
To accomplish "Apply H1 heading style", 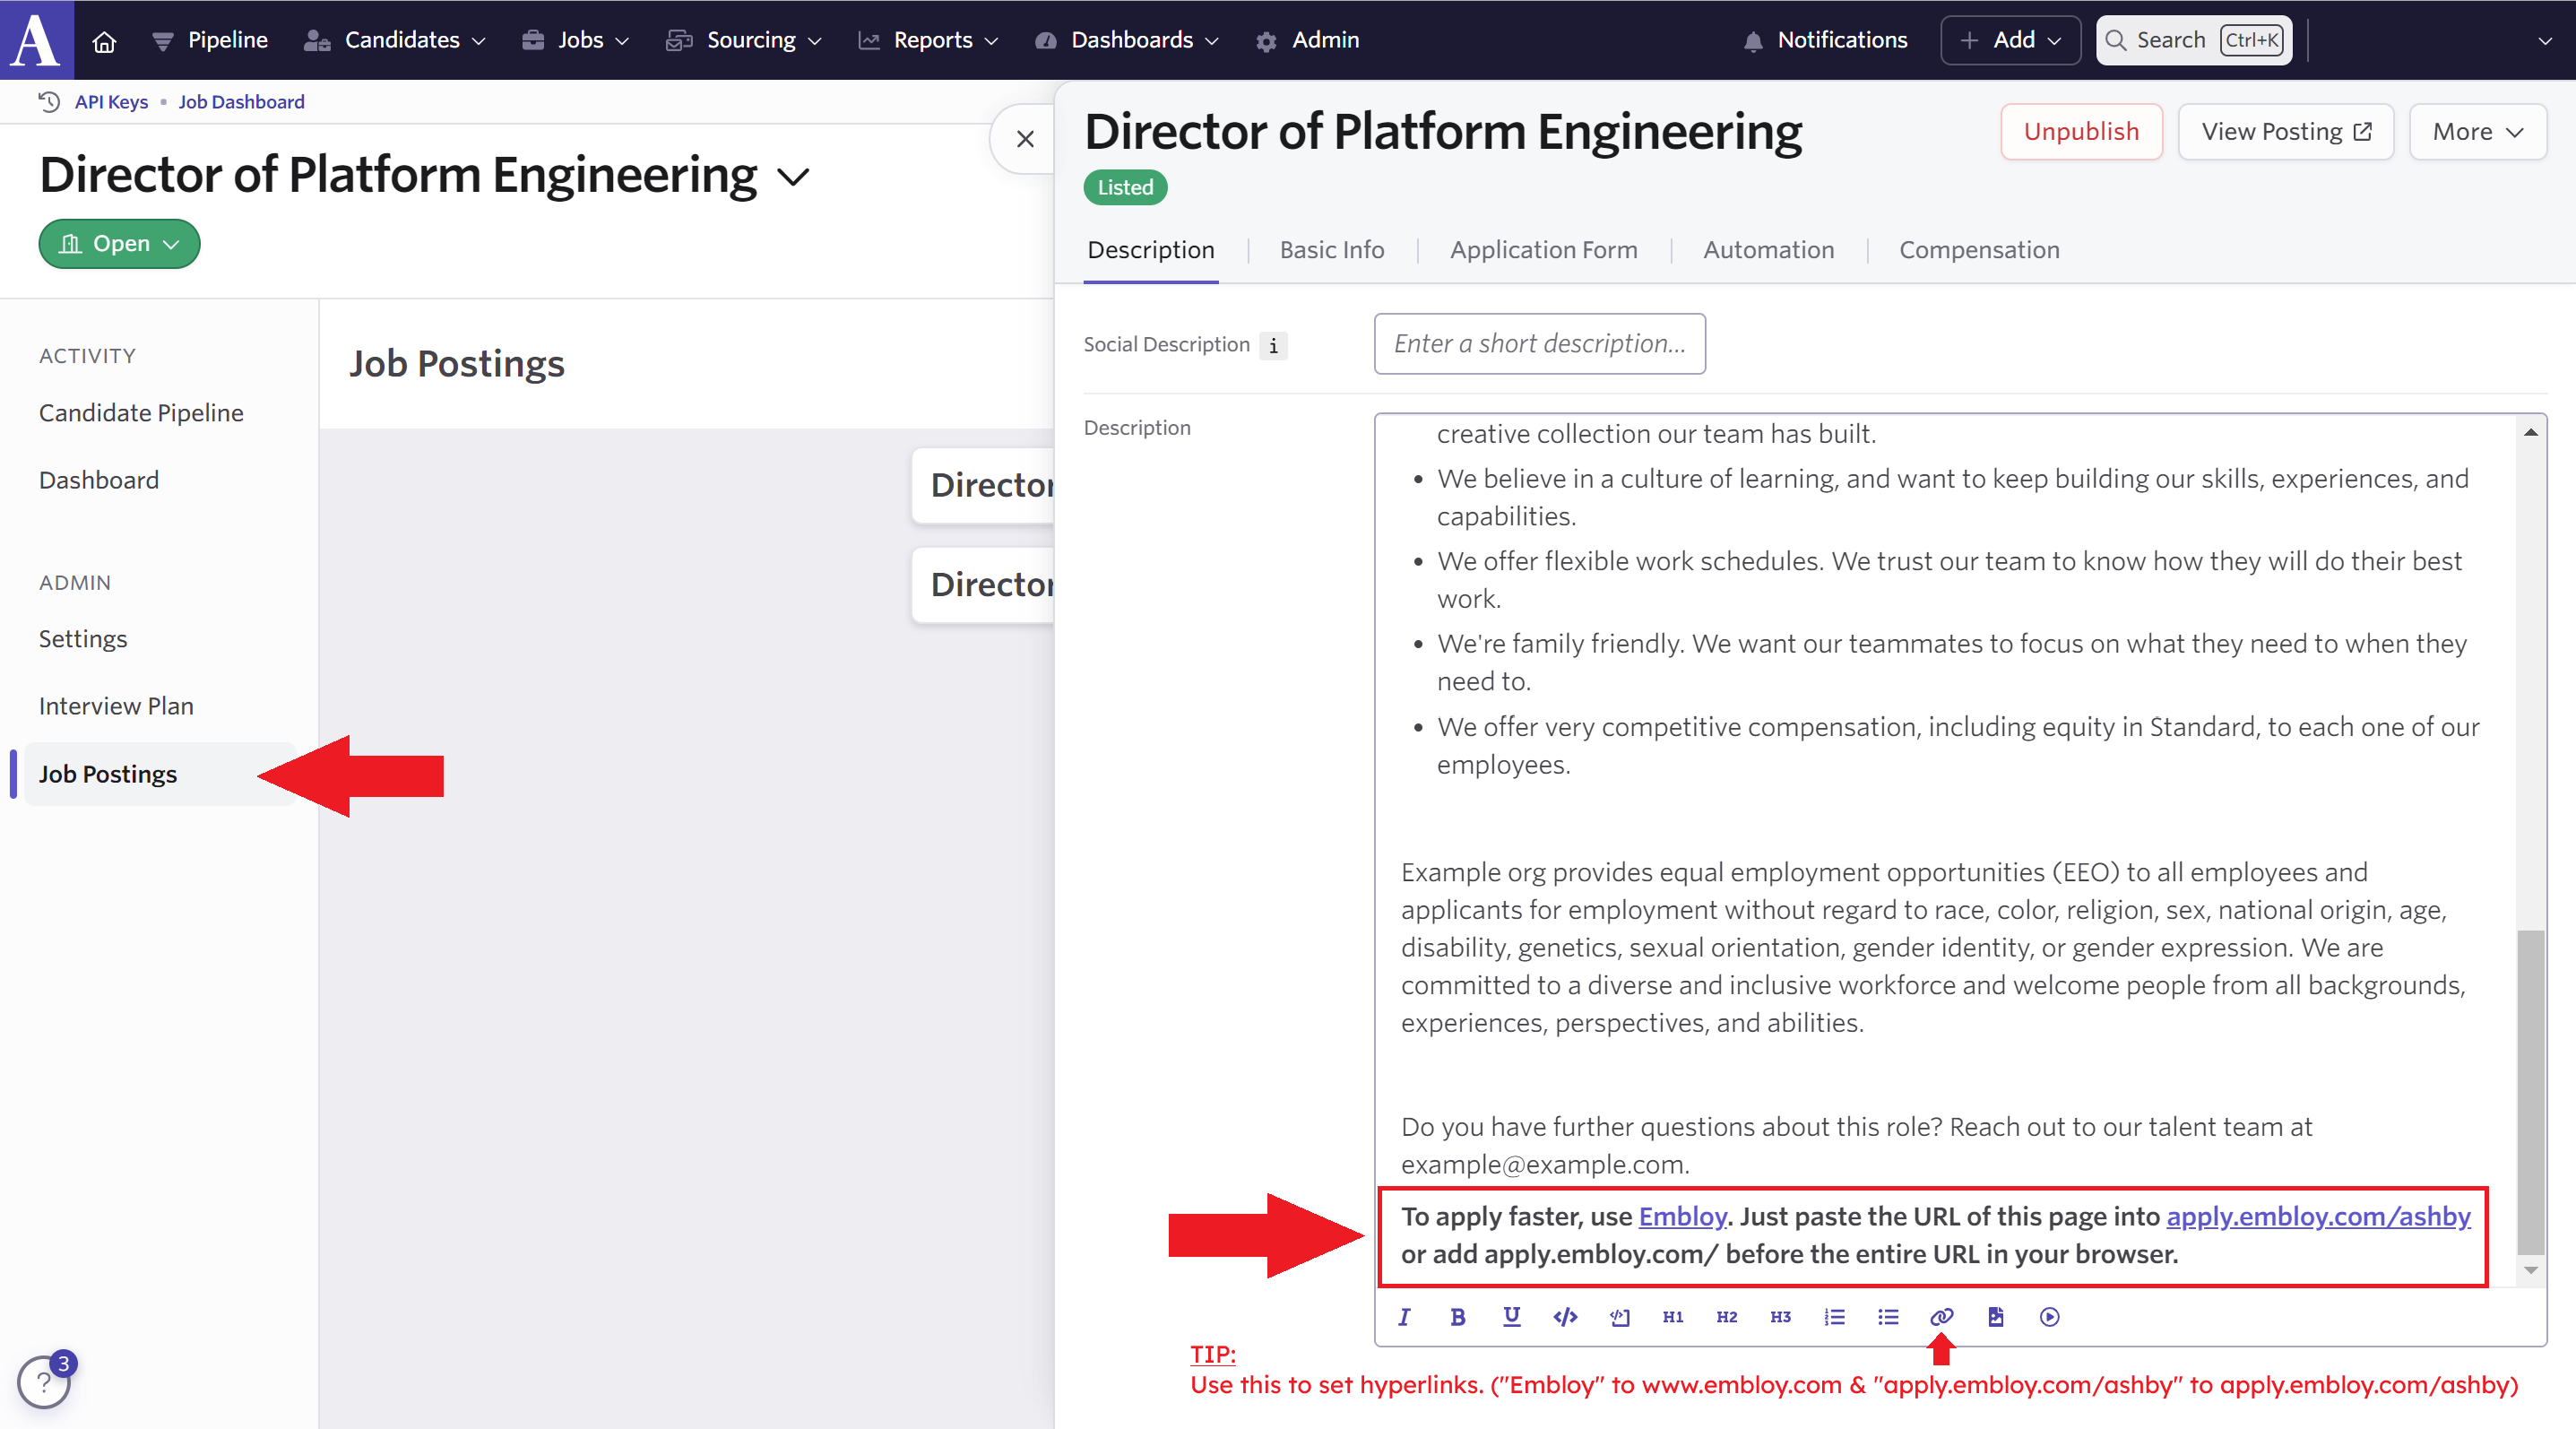I will [x=1673, y=1317].
